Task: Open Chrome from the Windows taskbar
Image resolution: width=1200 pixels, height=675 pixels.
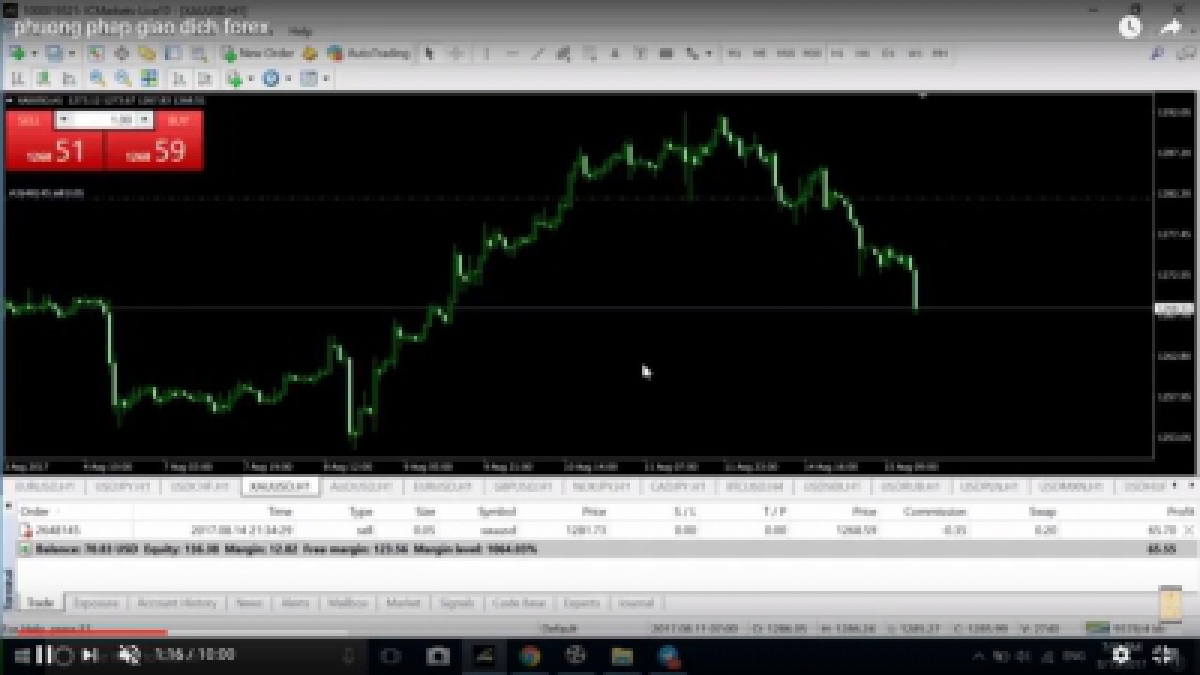Action: pyautogui.click(x=529, y=656)
